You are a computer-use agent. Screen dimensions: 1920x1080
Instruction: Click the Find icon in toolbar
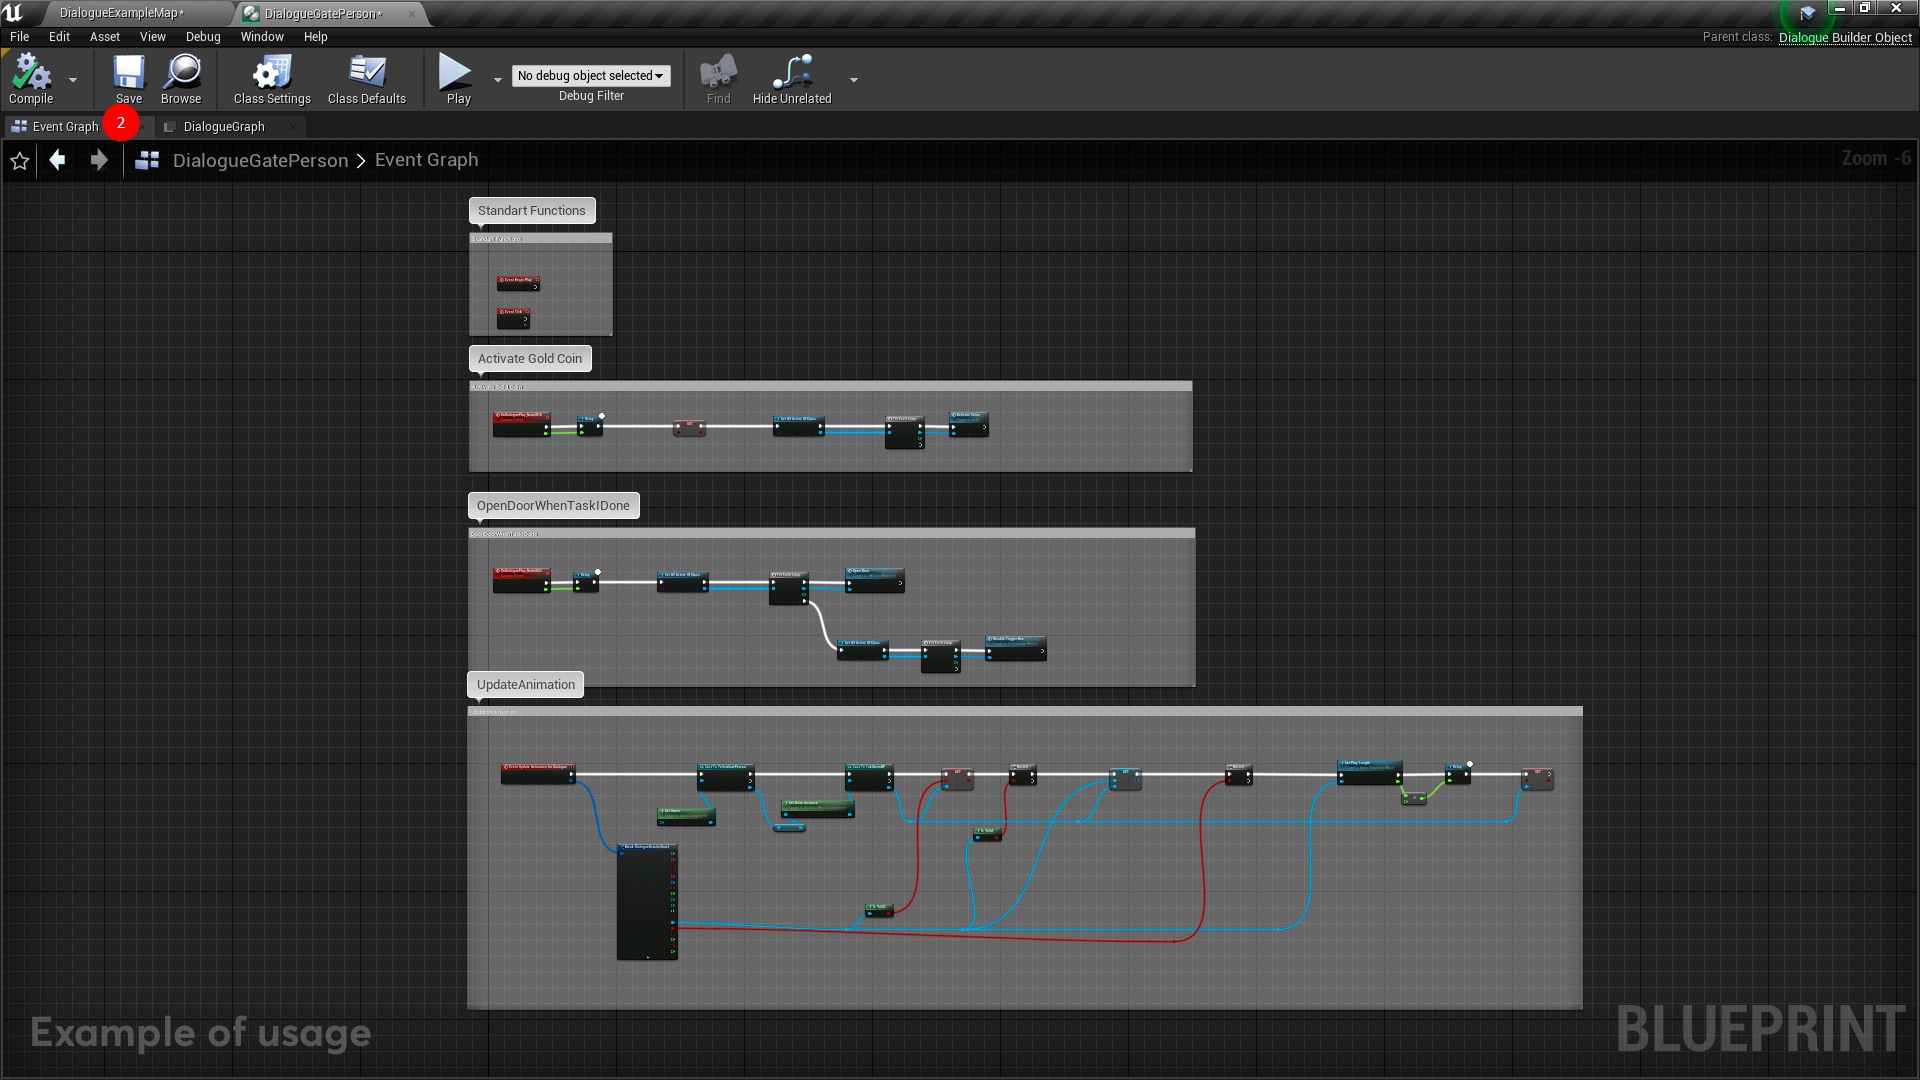click(718, 75)
